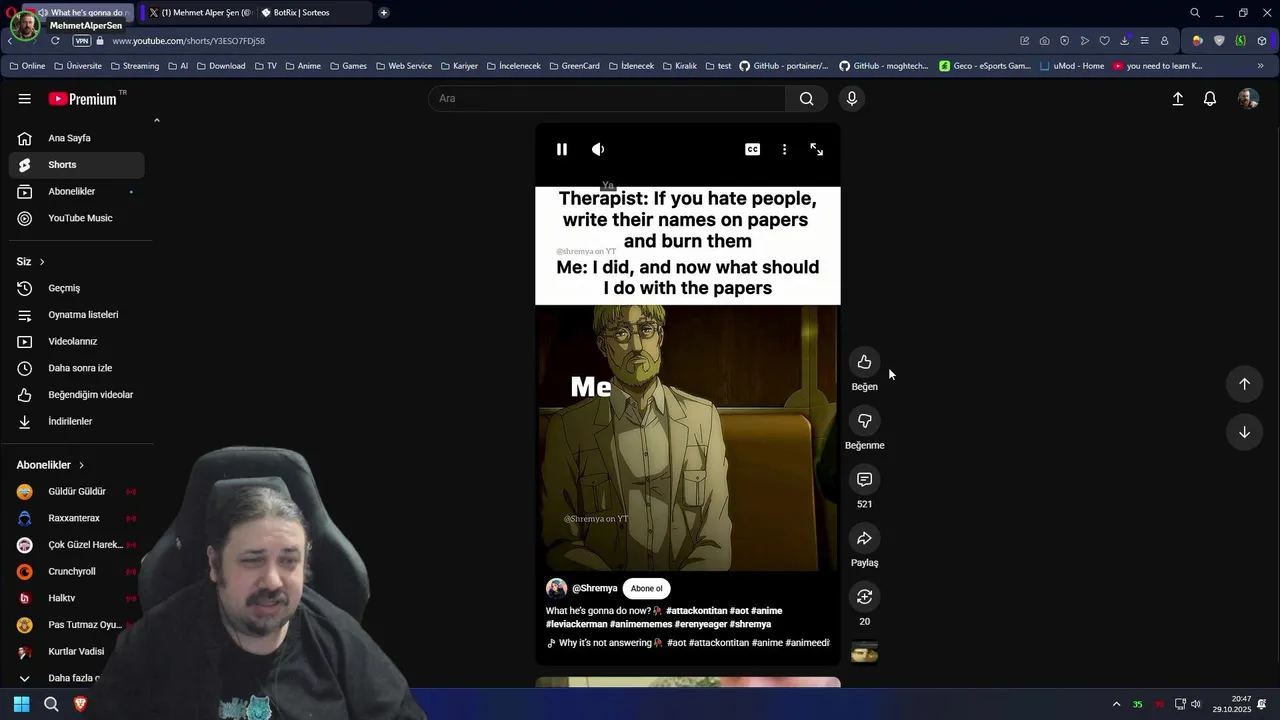Open Raxxanterax subscription channel
Viewport: 1280px width, 720px height.
tap(76, 518)
